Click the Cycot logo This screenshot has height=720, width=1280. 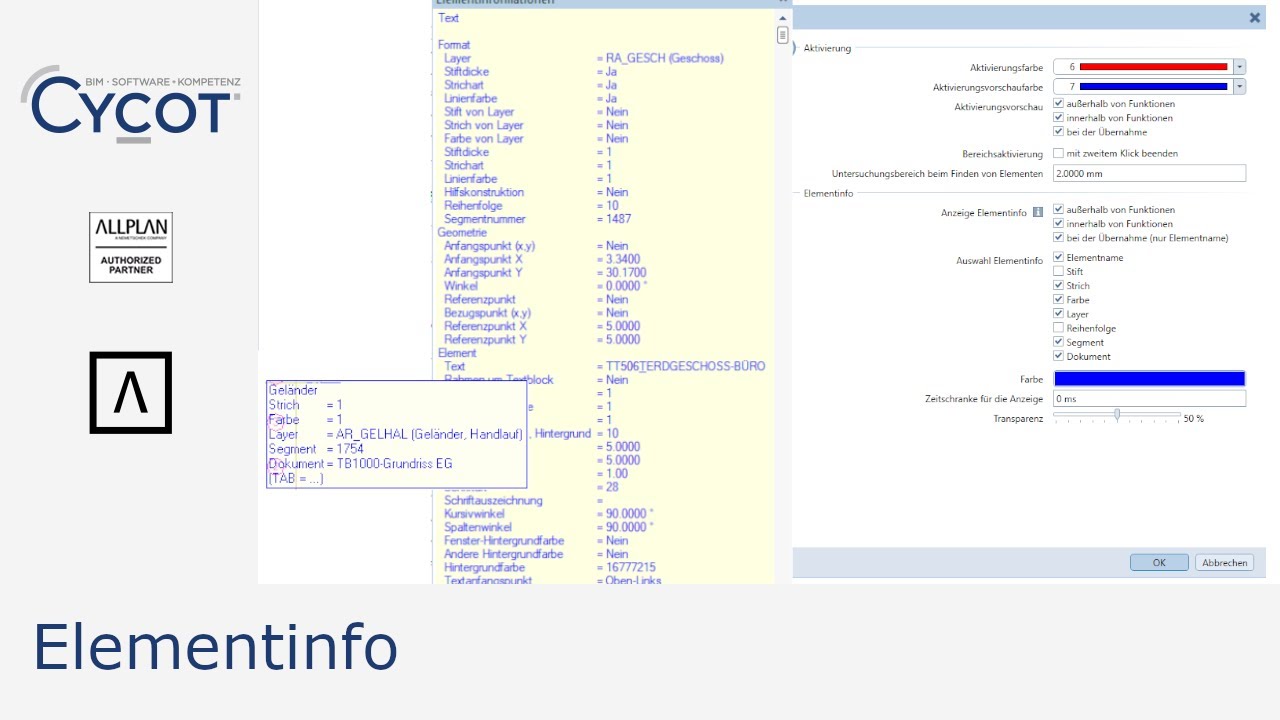(130, 104)
